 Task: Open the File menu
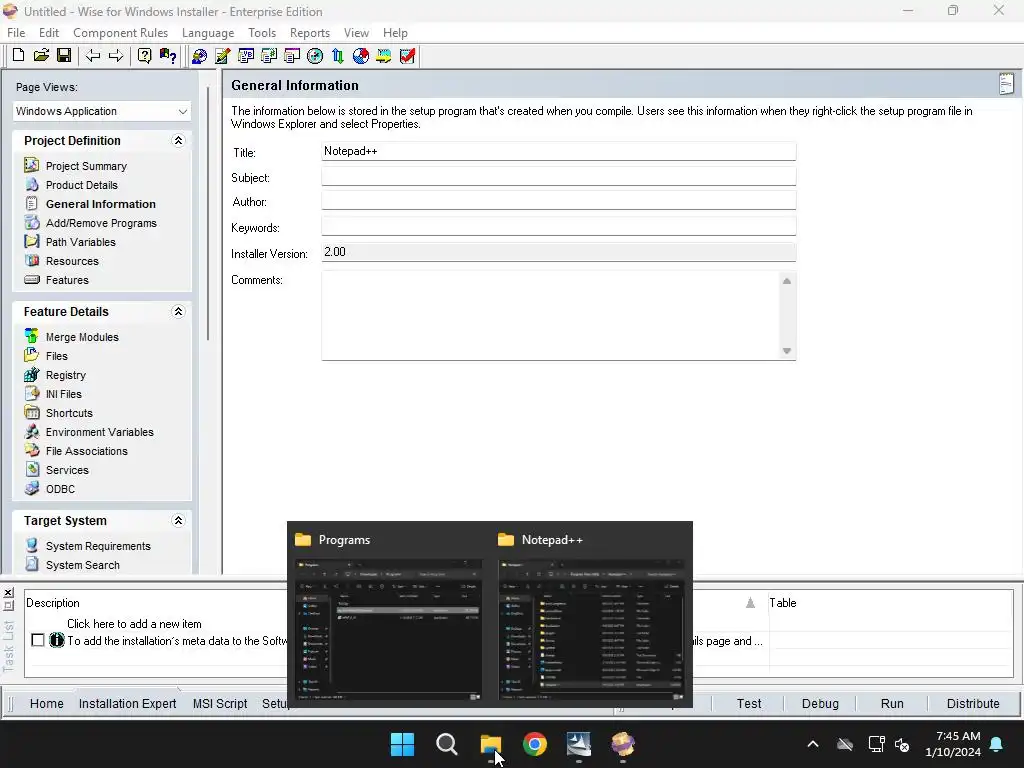[16, 33]
